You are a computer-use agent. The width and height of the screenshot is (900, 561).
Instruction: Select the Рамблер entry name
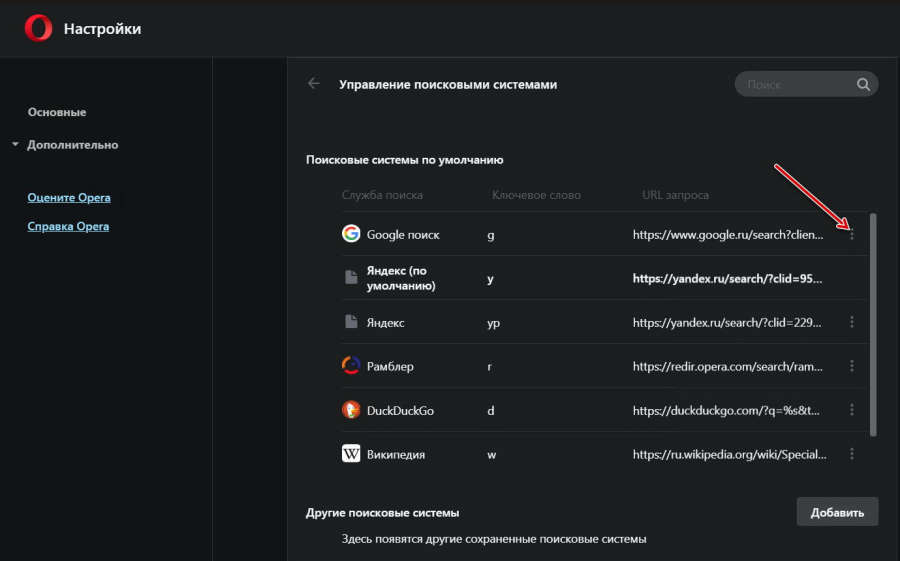tap(390, 366)
